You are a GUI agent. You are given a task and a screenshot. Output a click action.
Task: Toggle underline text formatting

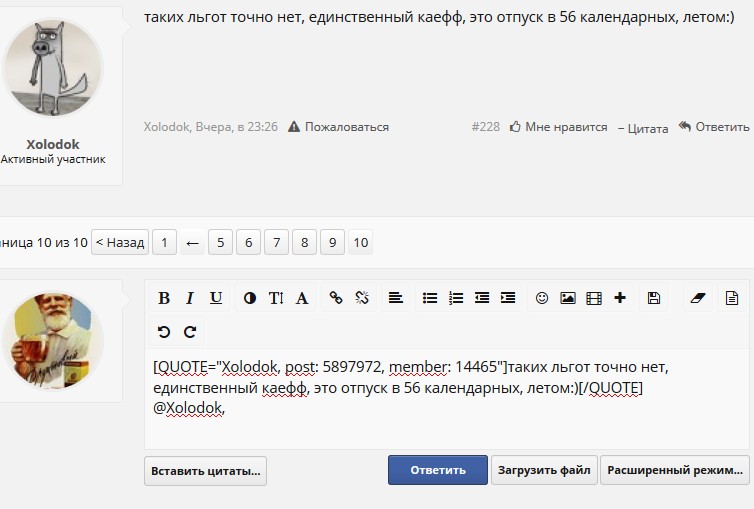(x=216, y=298)
